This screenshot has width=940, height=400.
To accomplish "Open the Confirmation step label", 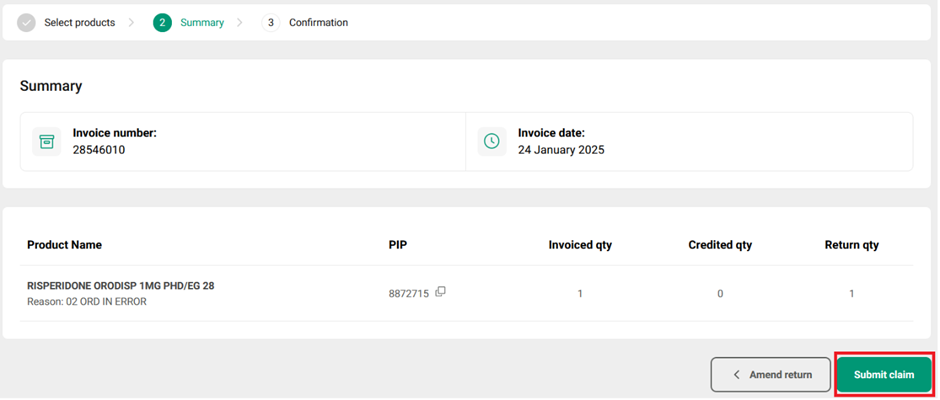I will click(318, 22).
